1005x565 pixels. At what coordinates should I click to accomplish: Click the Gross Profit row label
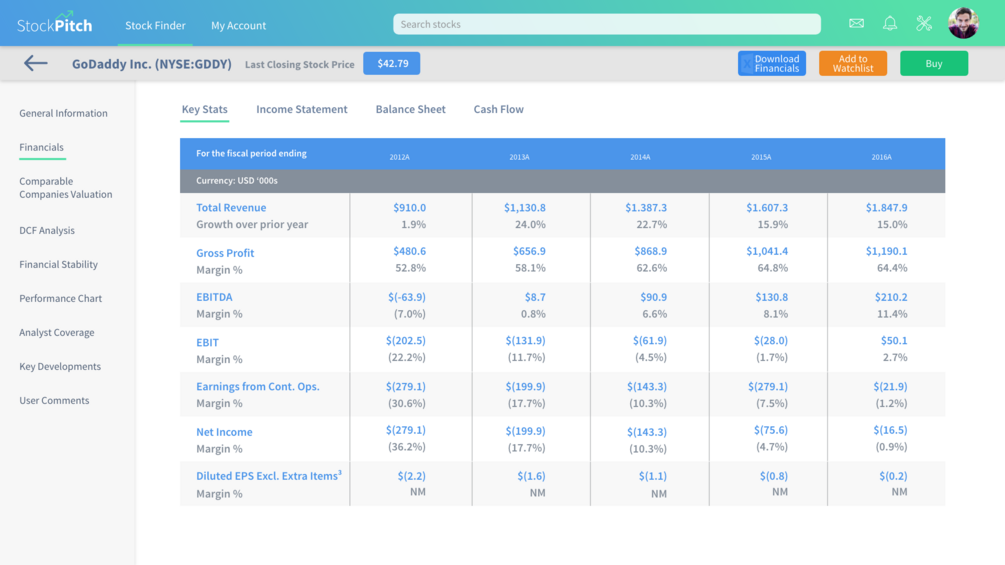coord(225,253)
